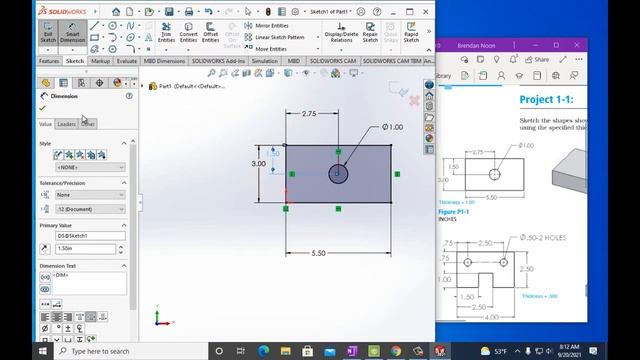Screen dimensions: 640x360
Task: Expand the Part1 feature tree node
Action: click(142, 86)
